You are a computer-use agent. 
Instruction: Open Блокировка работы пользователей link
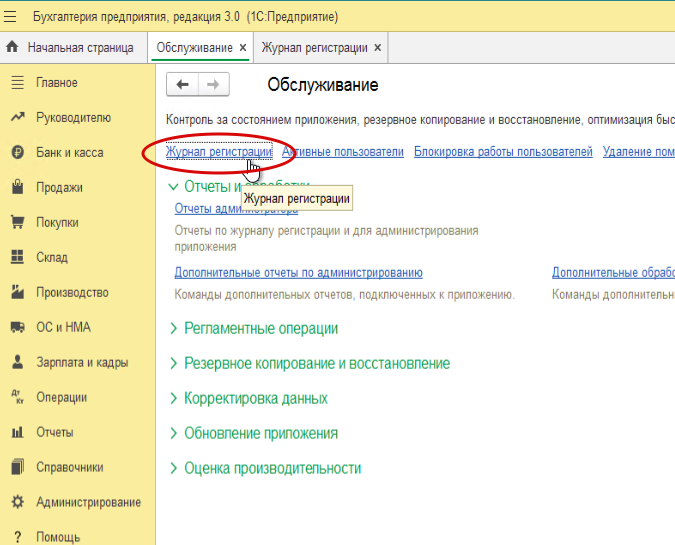[503, 152]
